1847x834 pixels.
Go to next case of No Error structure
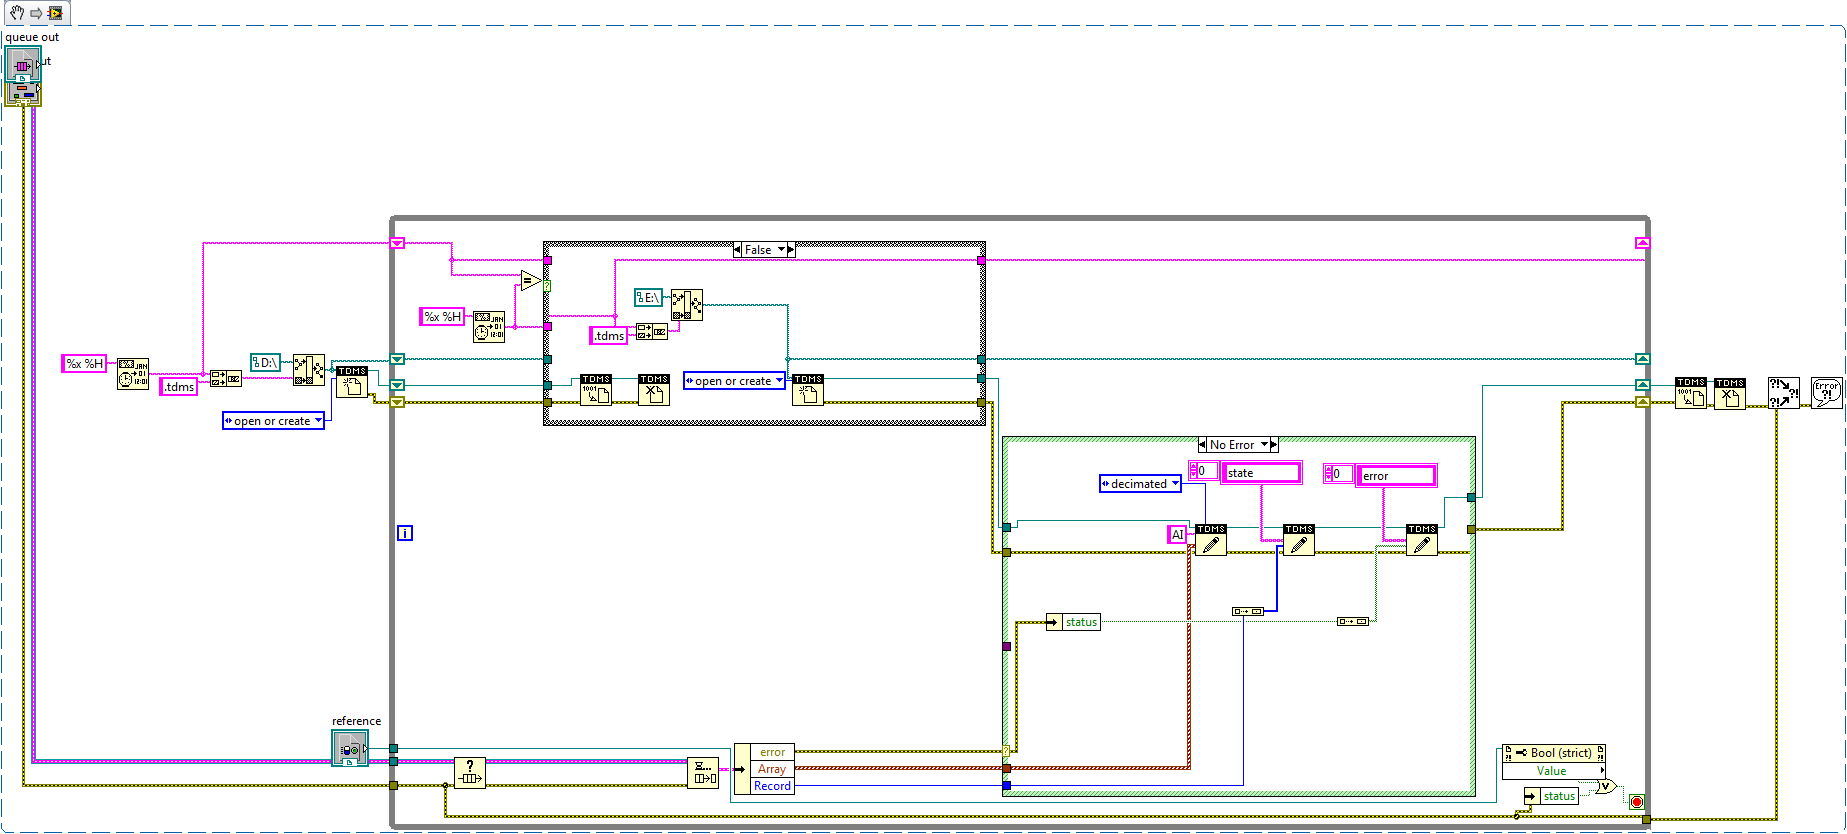coord(1273,445)
